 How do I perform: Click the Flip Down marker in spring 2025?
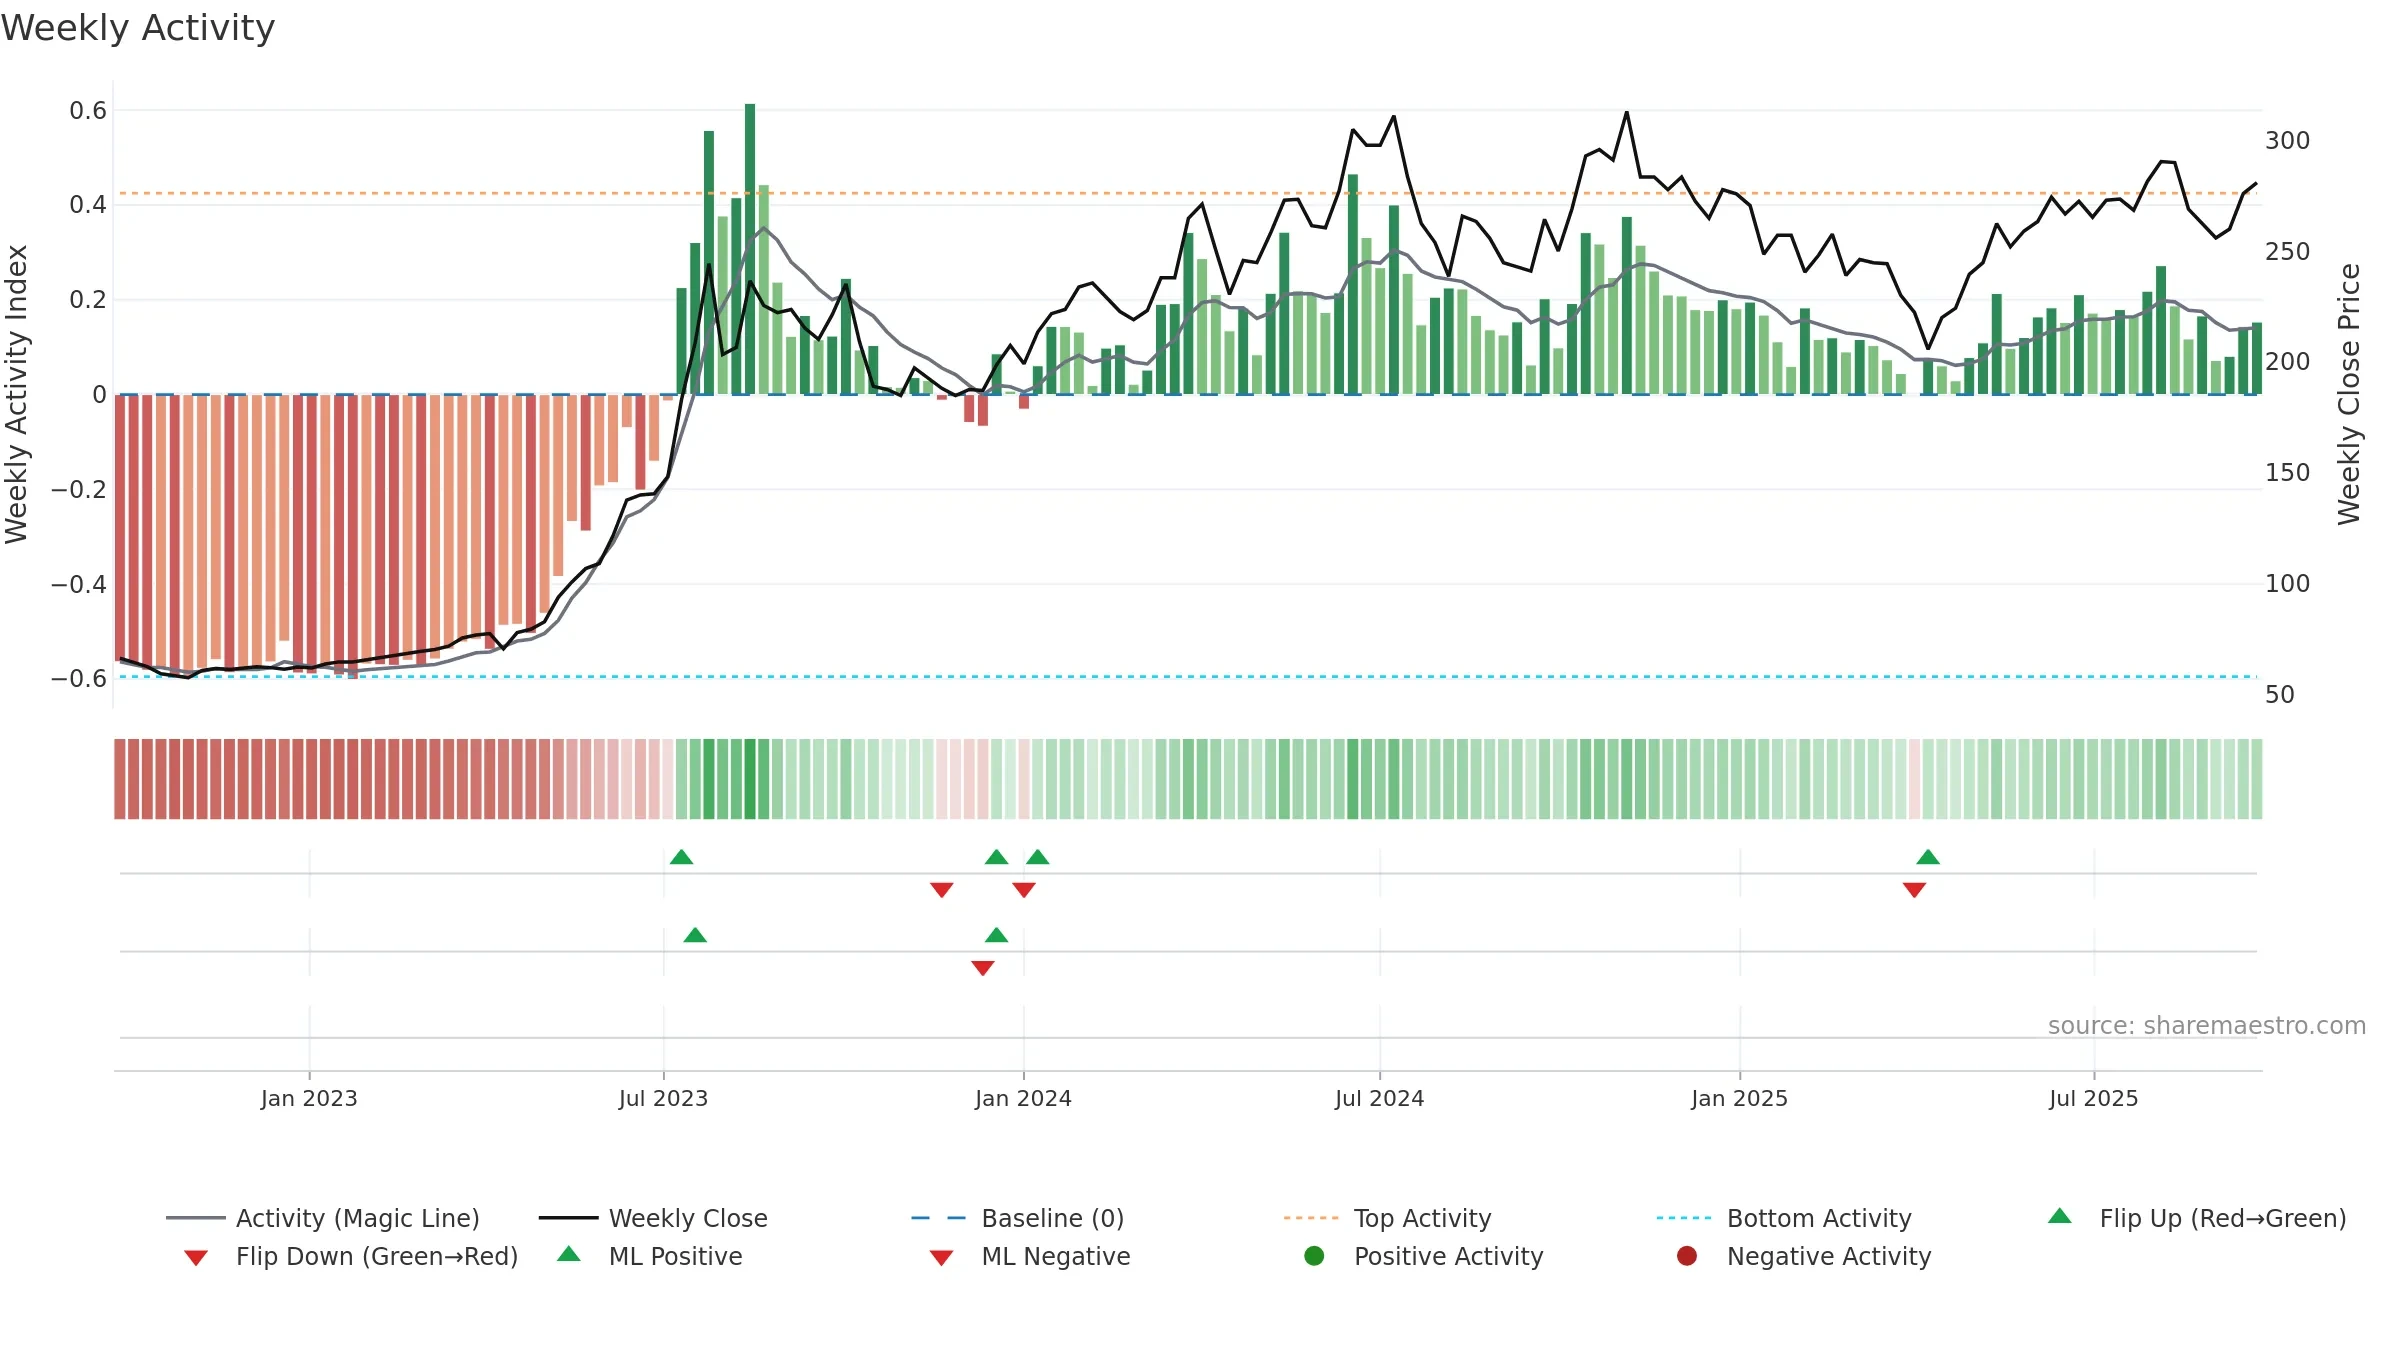1914,890
